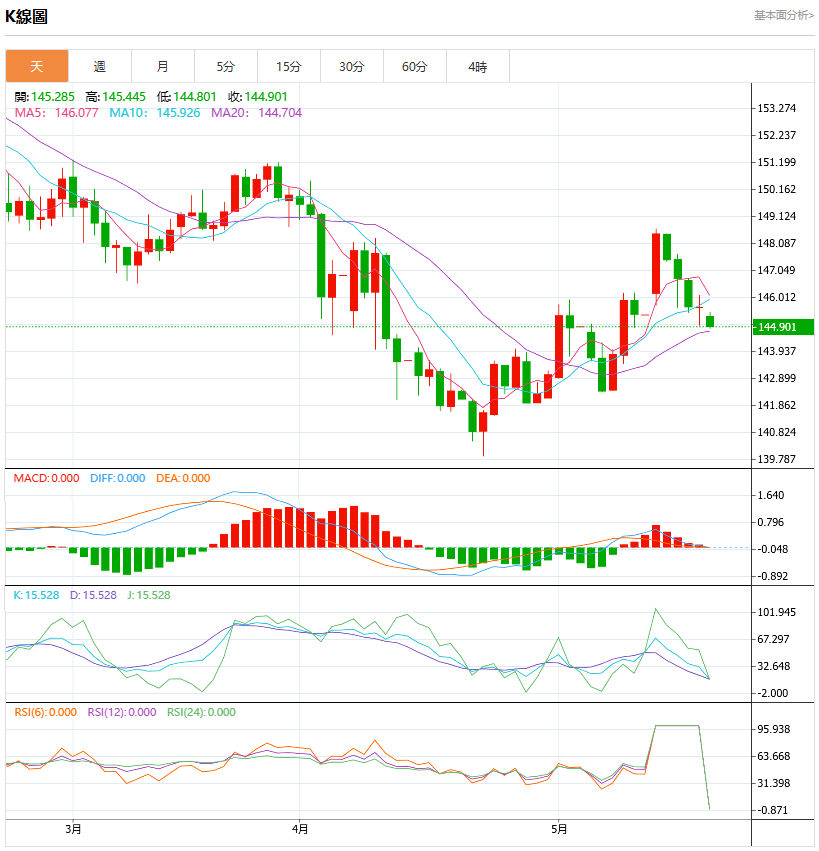Screen dimensions: 819x851
Task: Click the 142.899 price axis label
Action: [776, 378]
